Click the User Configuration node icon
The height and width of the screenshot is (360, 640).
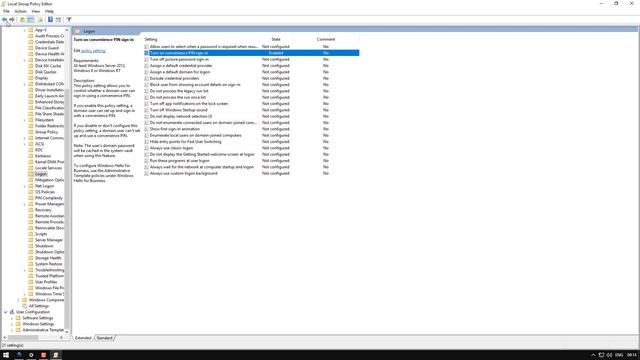[x=12, y=312]
